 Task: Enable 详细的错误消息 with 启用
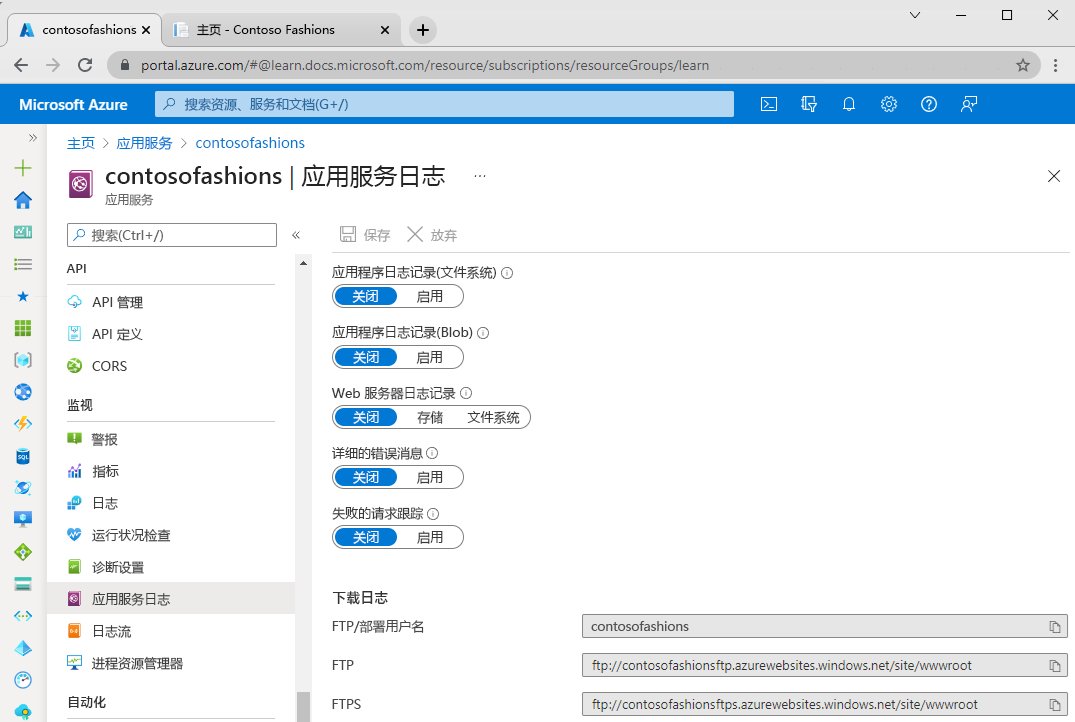click(430, 477)
